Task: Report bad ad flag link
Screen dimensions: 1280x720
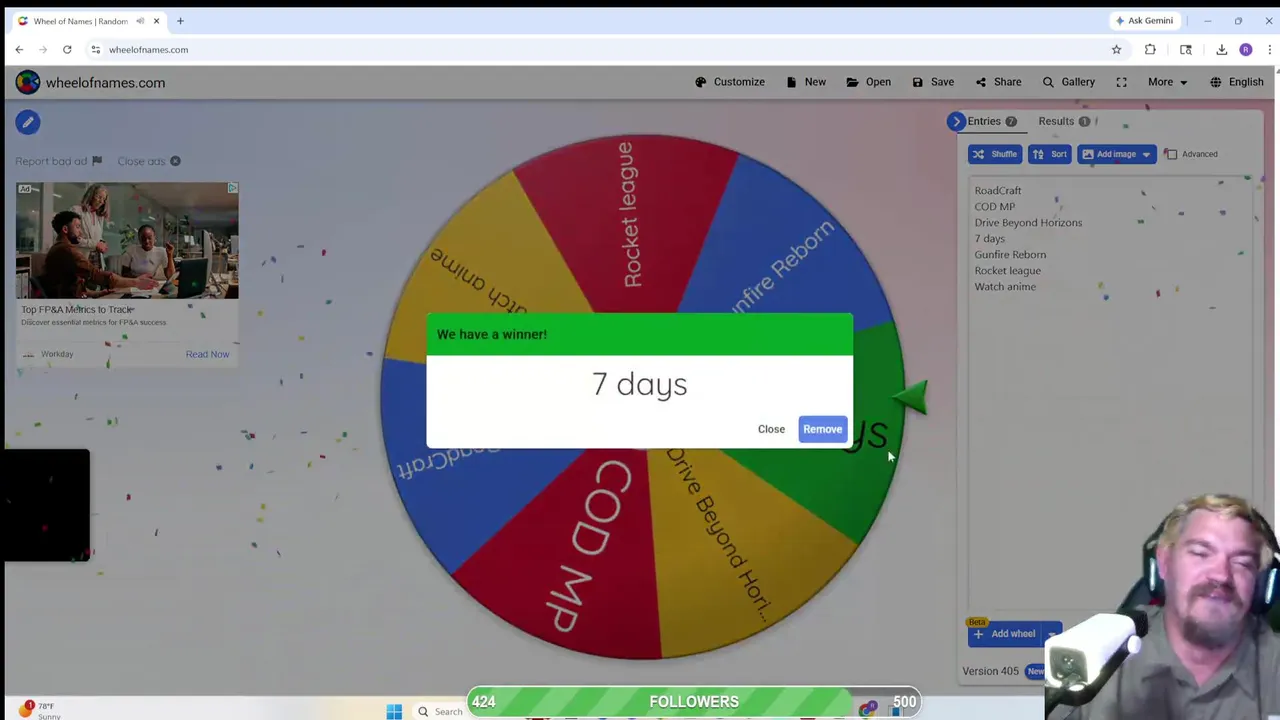Action: (x=59, y=161)
